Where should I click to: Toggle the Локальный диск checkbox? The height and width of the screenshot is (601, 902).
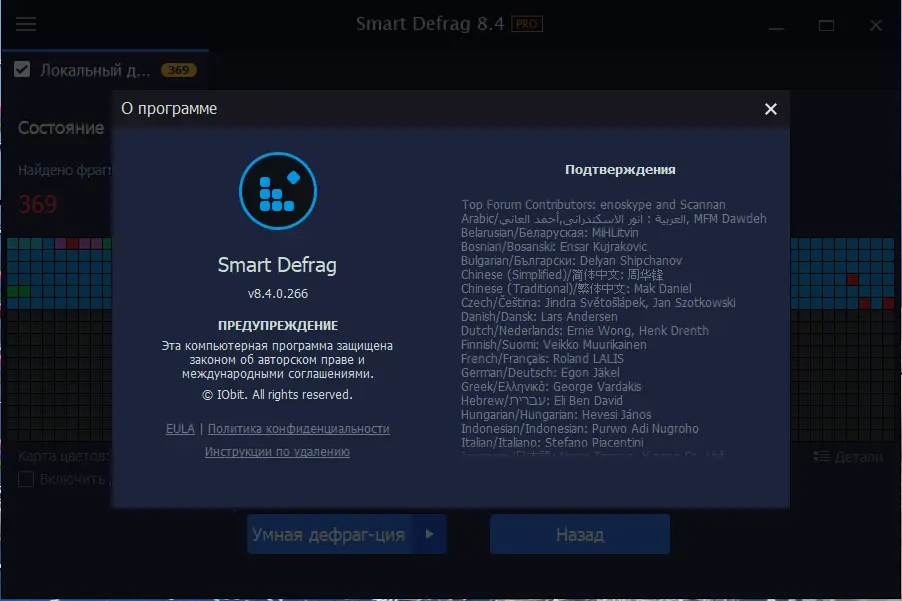(22, 70)
